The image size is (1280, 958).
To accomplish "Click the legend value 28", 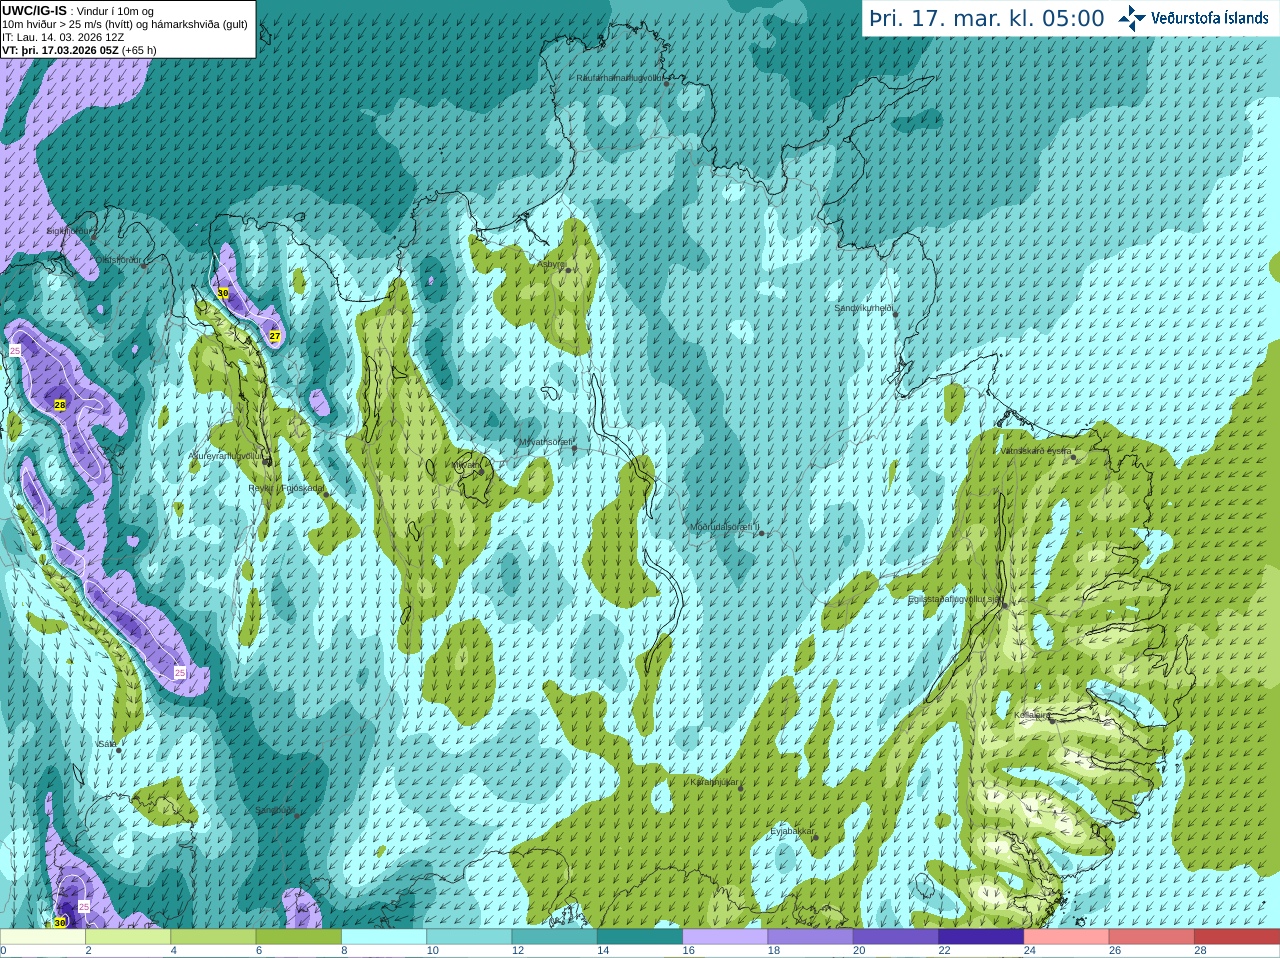I will [x=1201, y=951].
